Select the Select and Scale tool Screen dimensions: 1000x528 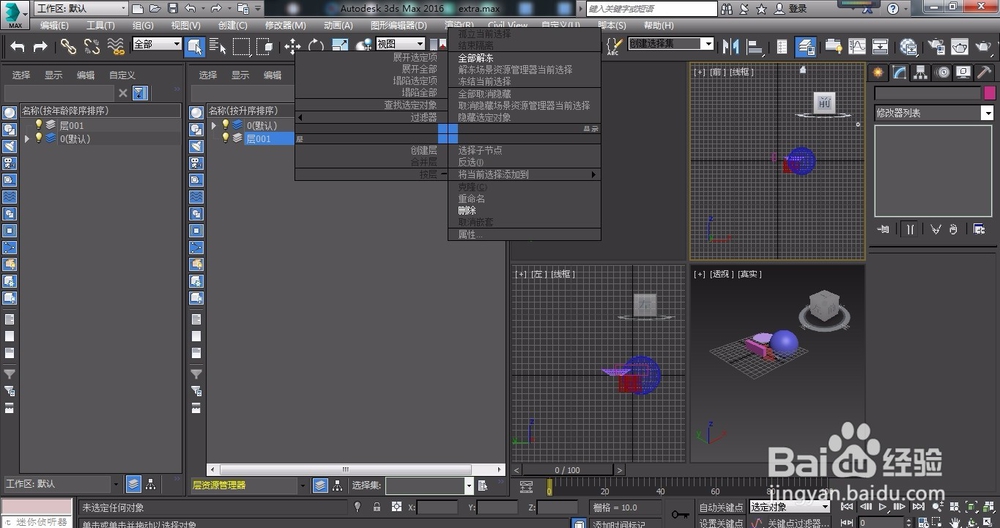click(340, 45)
